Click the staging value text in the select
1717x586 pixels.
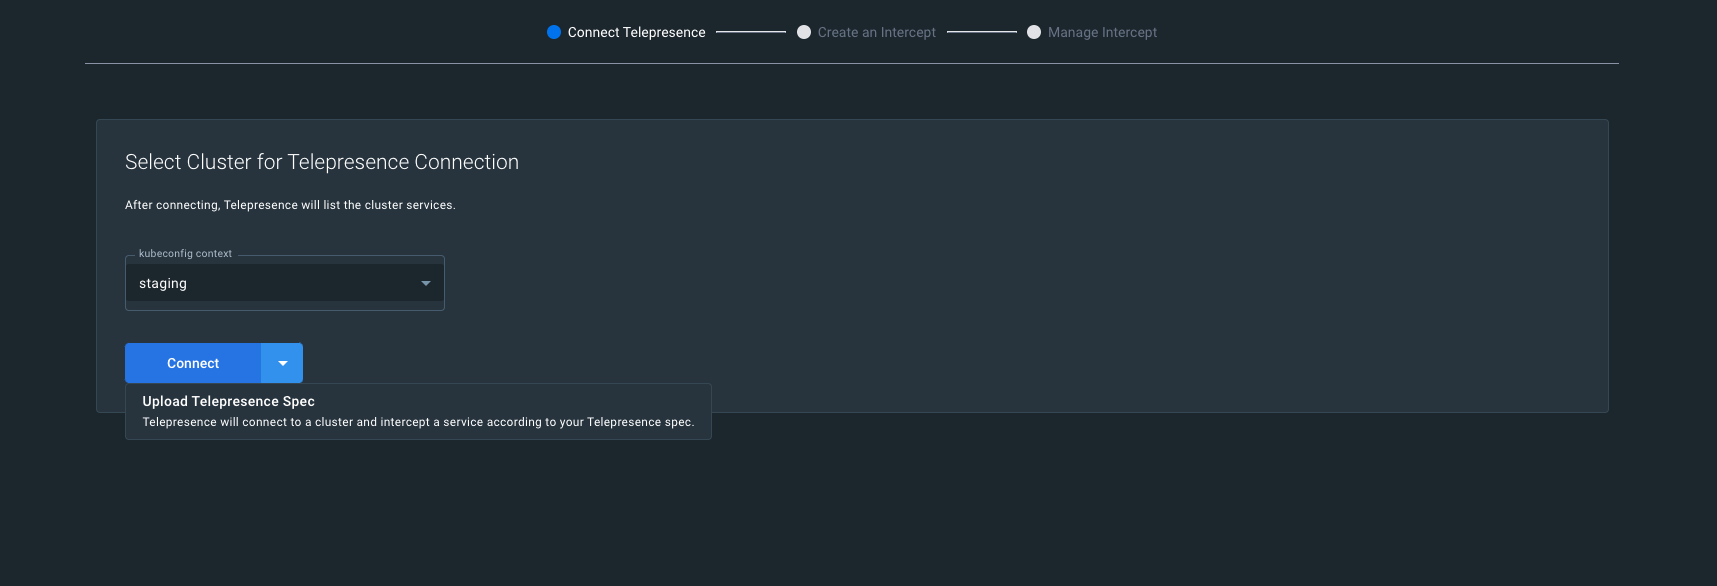pyautogui.click(x=163, y=284)
